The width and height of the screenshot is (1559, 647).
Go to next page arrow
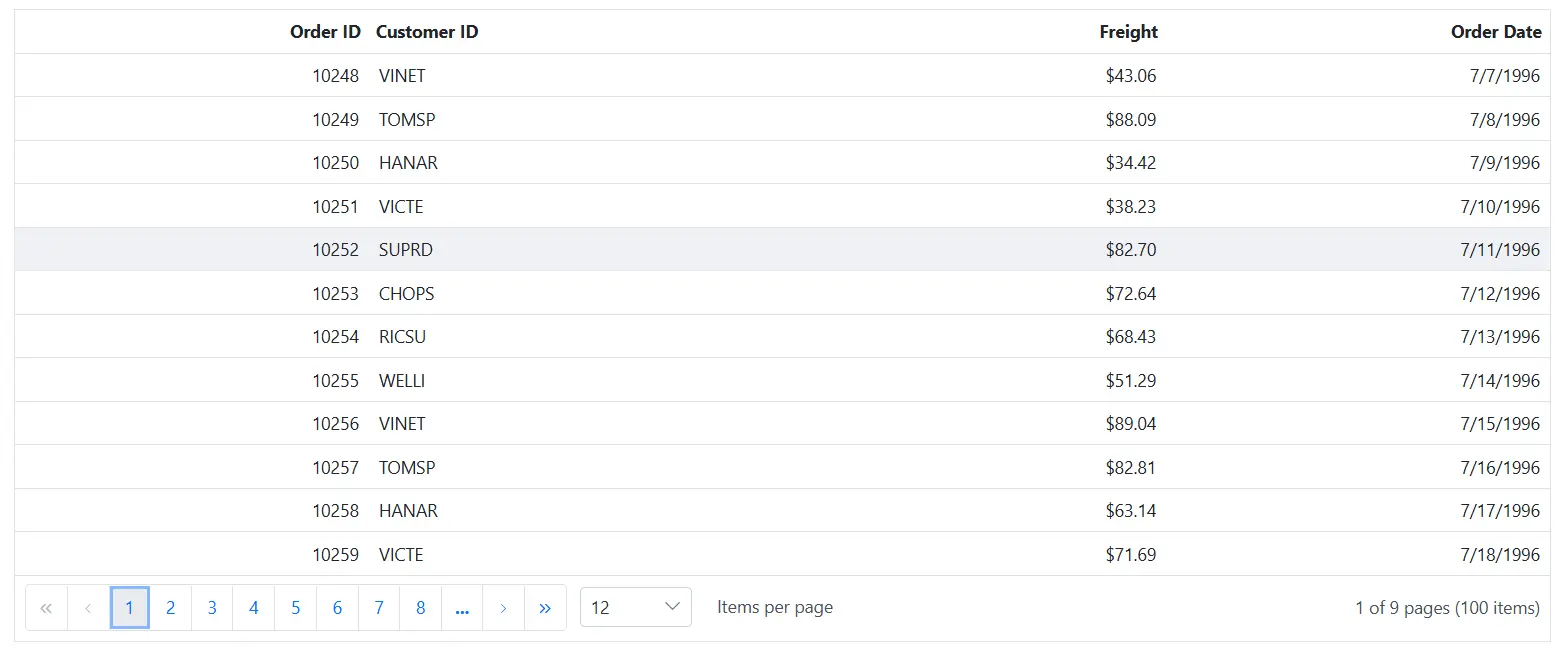click(x=503, y=608)
